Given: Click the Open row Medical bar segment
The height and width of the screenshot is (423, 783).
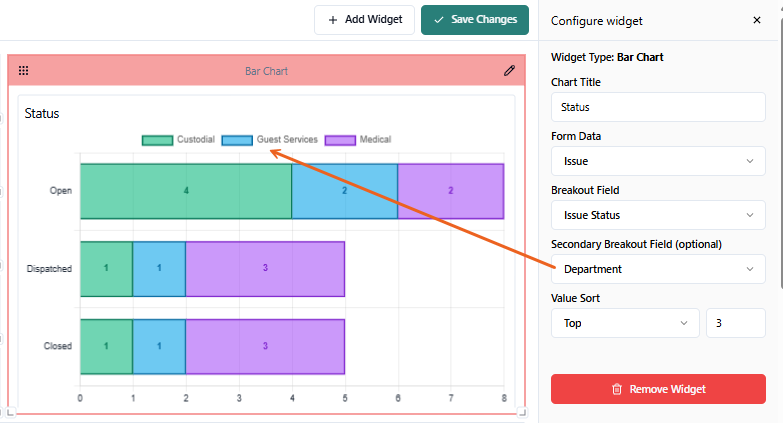Looking at the screenshot, I should coord(451,190).
